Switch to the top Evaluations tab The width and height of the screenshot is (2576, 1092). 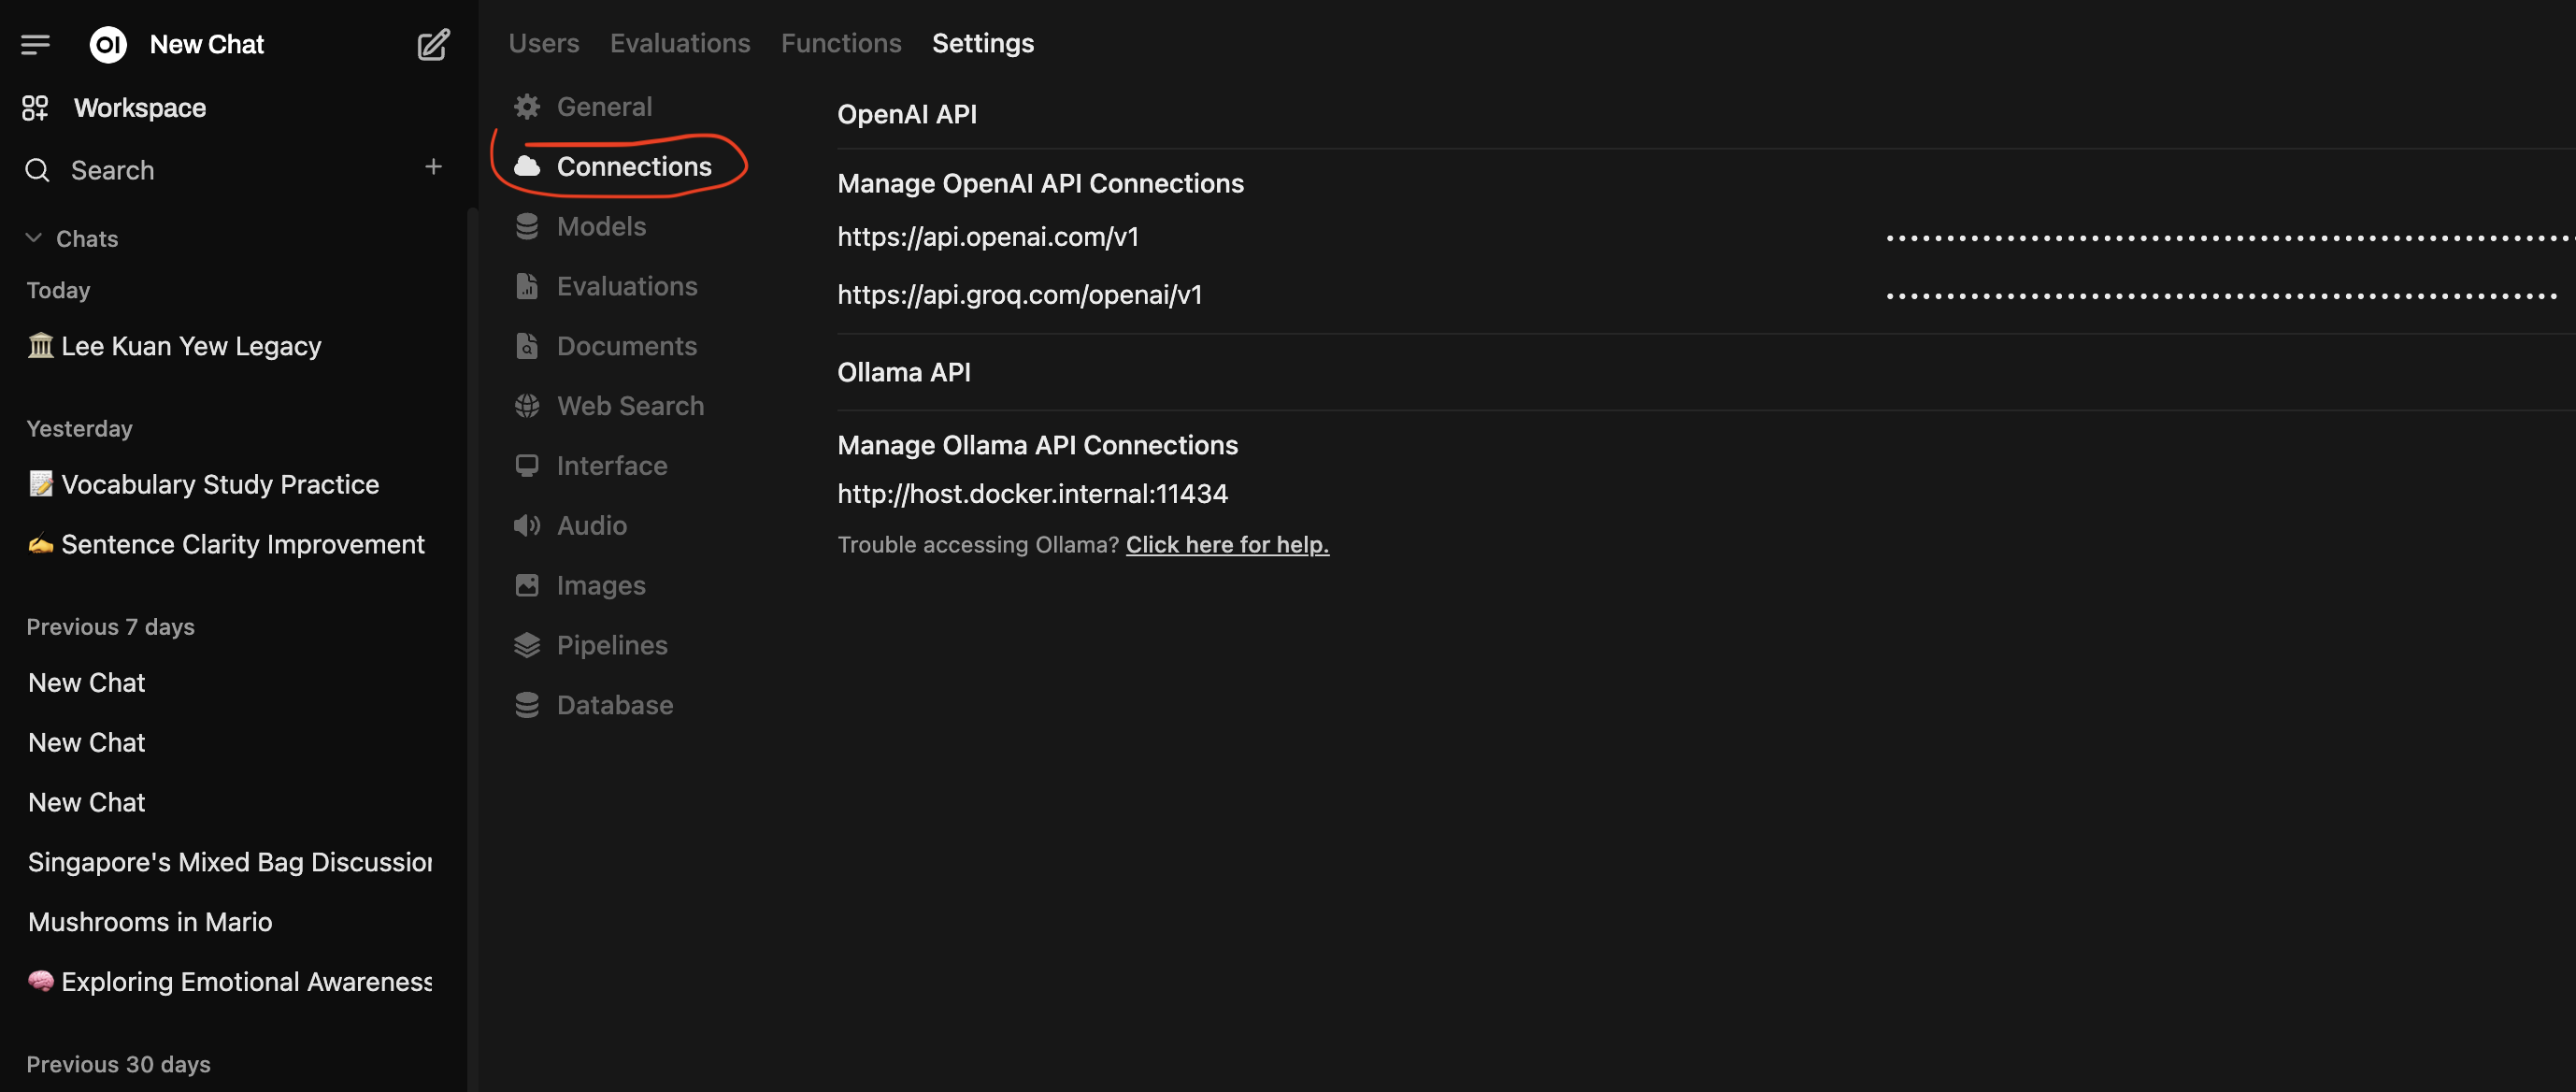[680, 43]
